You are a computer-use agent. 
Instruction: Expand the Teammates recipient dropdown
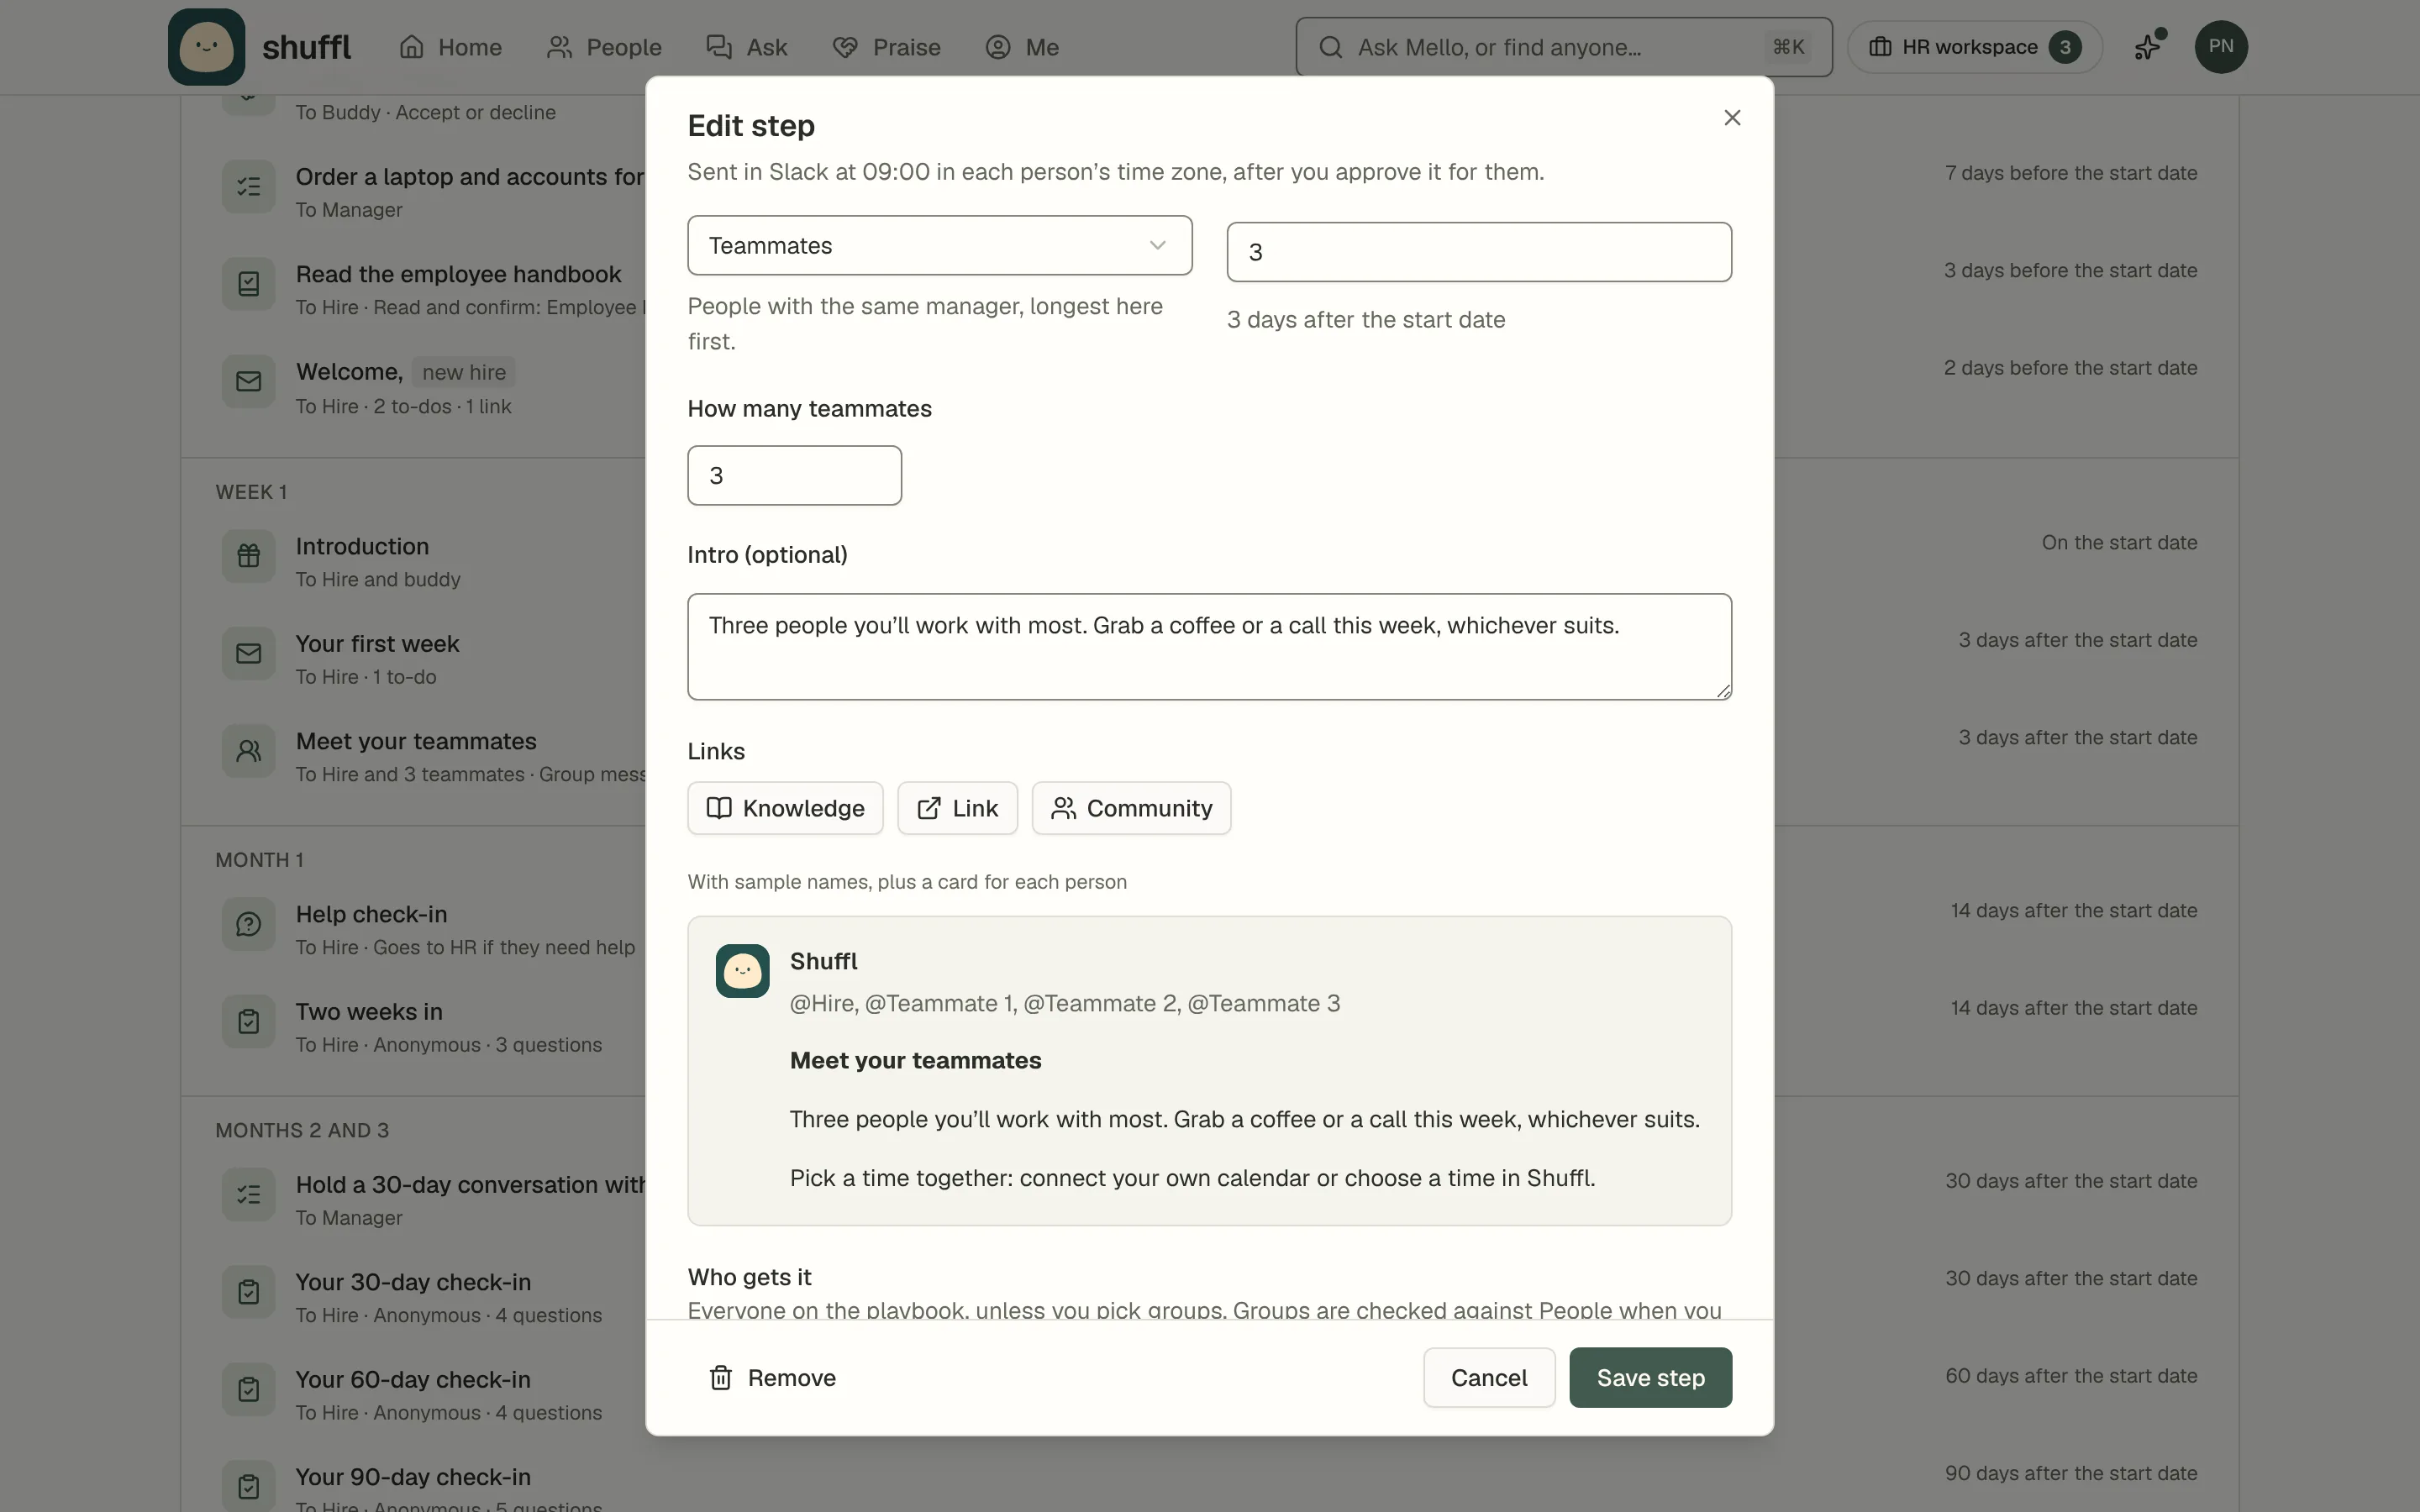coord(940,245)
